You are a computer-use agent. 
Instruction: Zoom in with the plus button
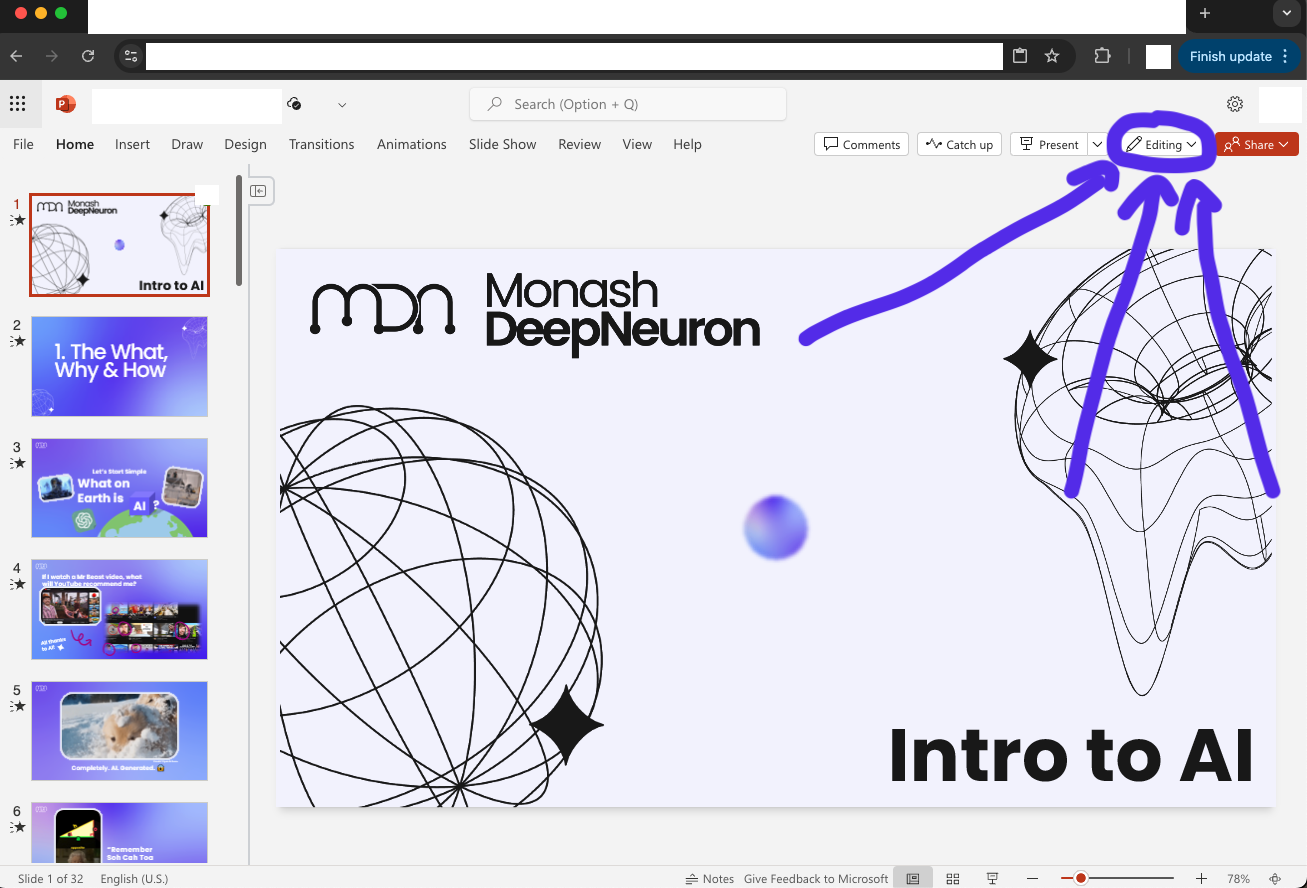(1202, 879)
